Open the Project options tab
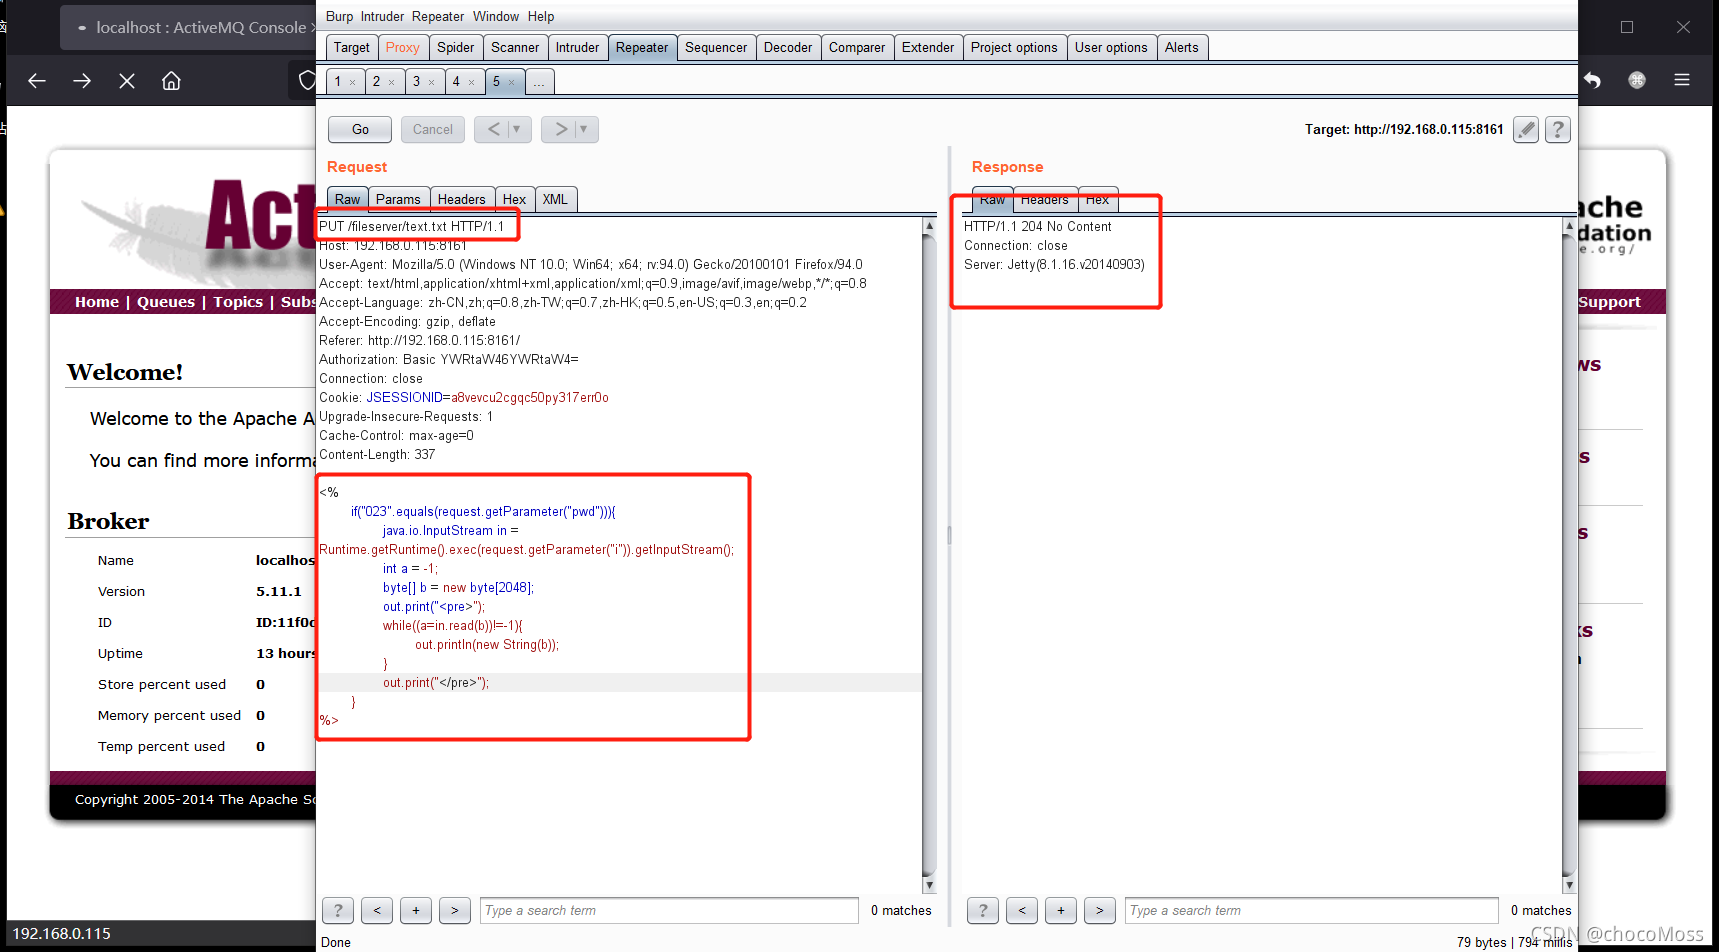Image resolution: width=1719 pixels, height=952 pixels. (1014, 47)
